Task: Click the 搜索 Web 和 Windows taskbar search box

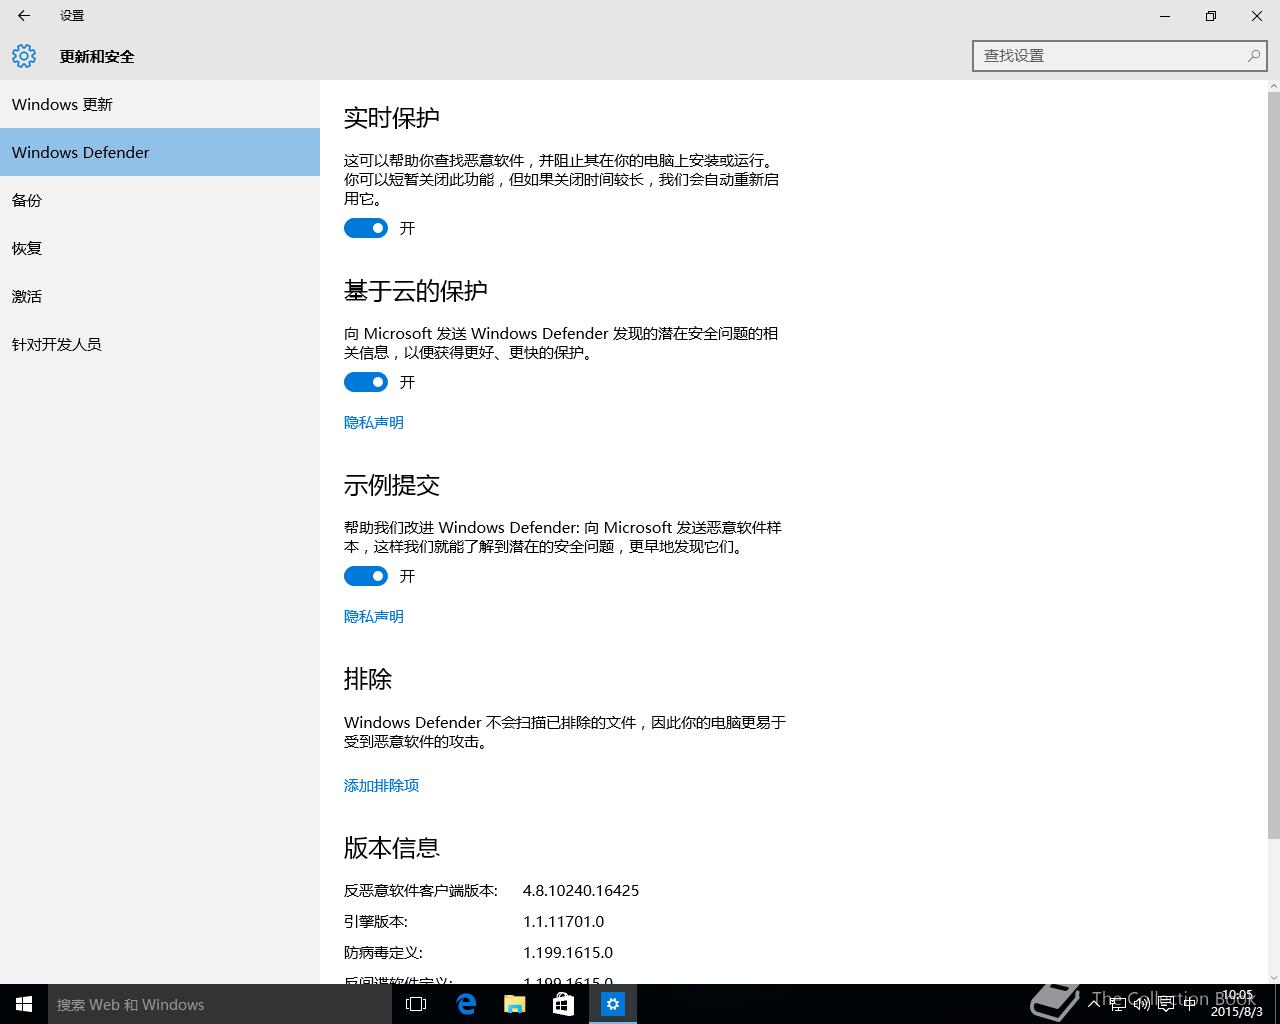Action: coord(220,1004)
